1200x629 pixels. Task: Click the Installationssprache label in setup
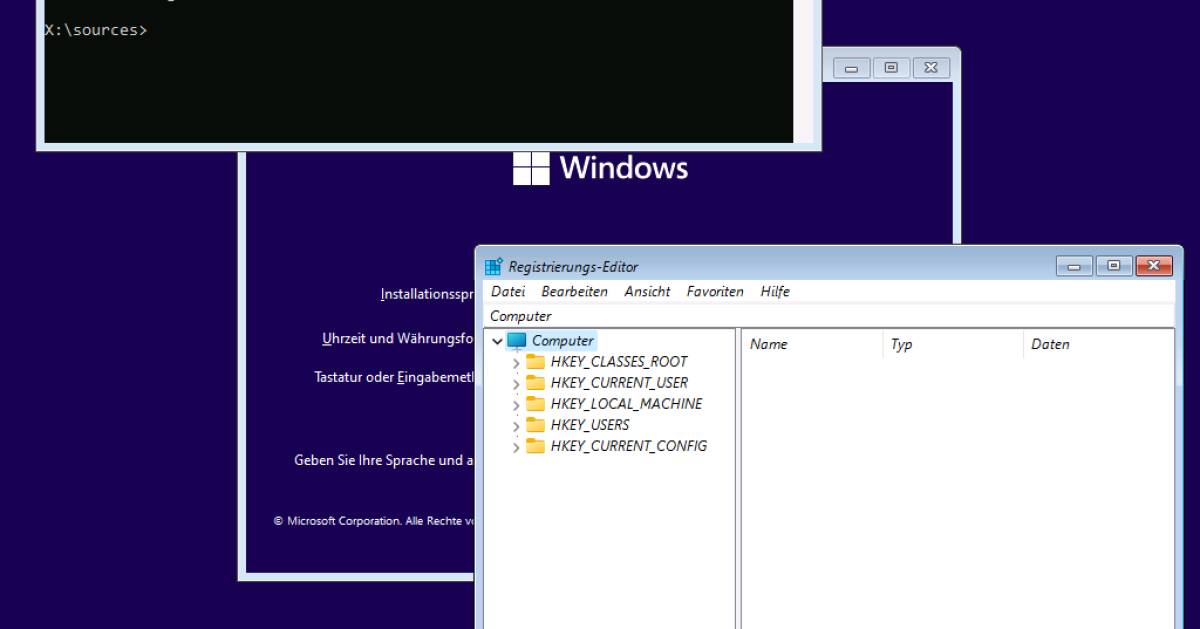pos(427,294)
